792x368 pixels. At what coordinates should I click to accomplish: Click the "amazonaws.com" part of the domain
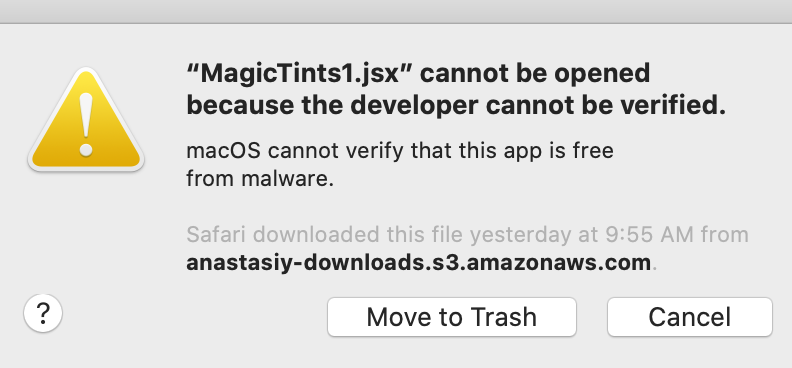(x=558, y=263)
